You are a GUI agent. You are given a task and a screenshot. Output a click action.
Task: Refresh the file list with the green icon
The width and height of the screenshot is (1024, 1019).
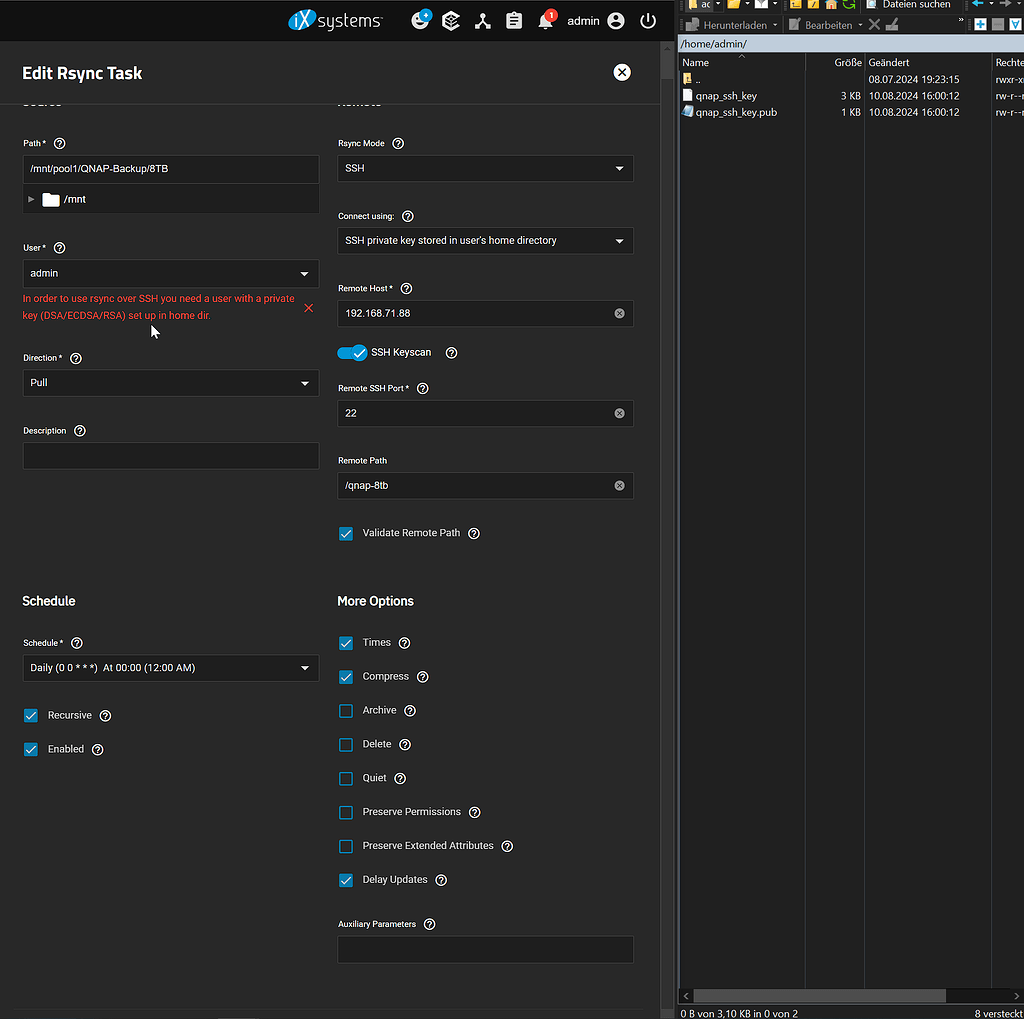pos(847,5)
